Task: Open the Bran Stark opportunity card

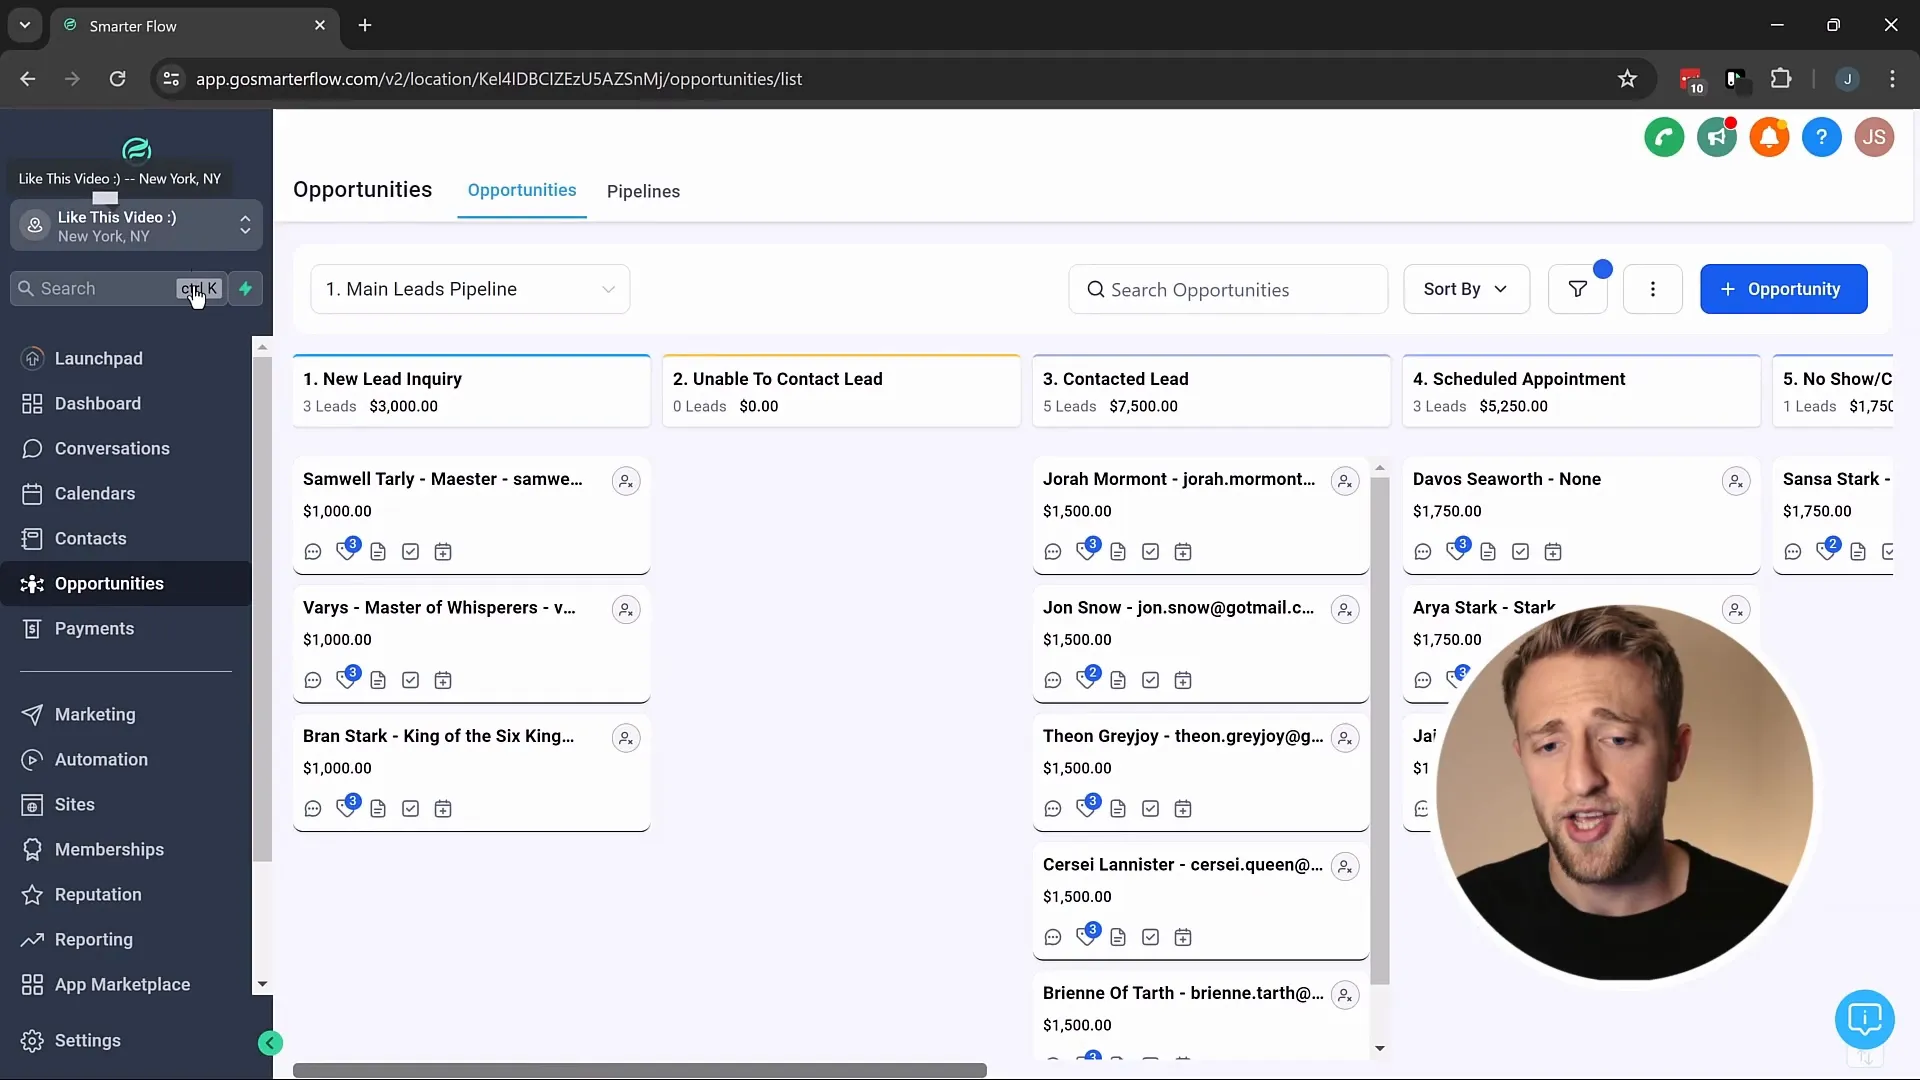Action: (471, 772)
